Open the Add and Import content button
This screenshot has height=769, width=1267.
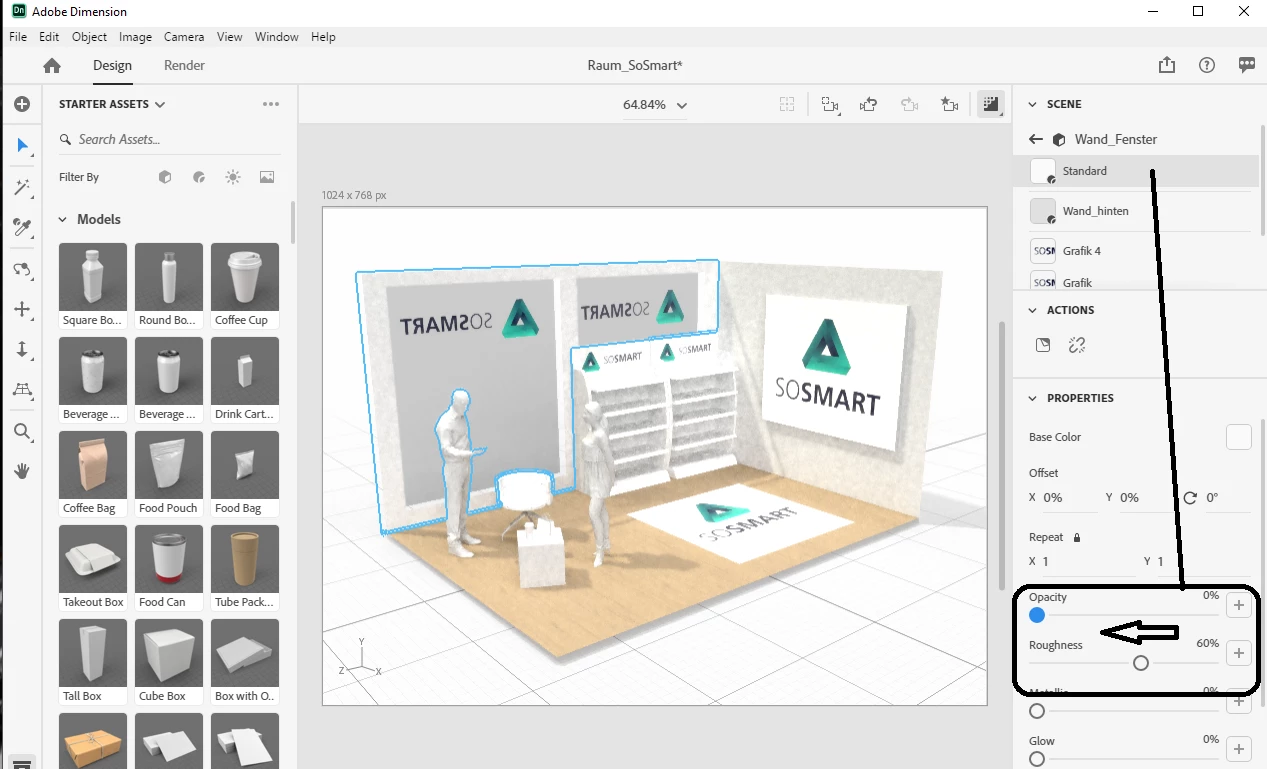(x=22, y=104)
